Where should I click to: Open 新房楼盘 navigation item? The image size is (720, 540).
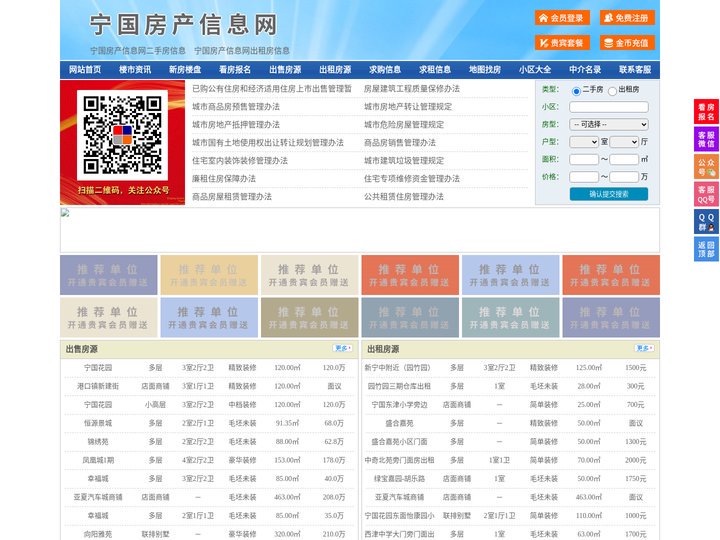[x=185, y=70]
